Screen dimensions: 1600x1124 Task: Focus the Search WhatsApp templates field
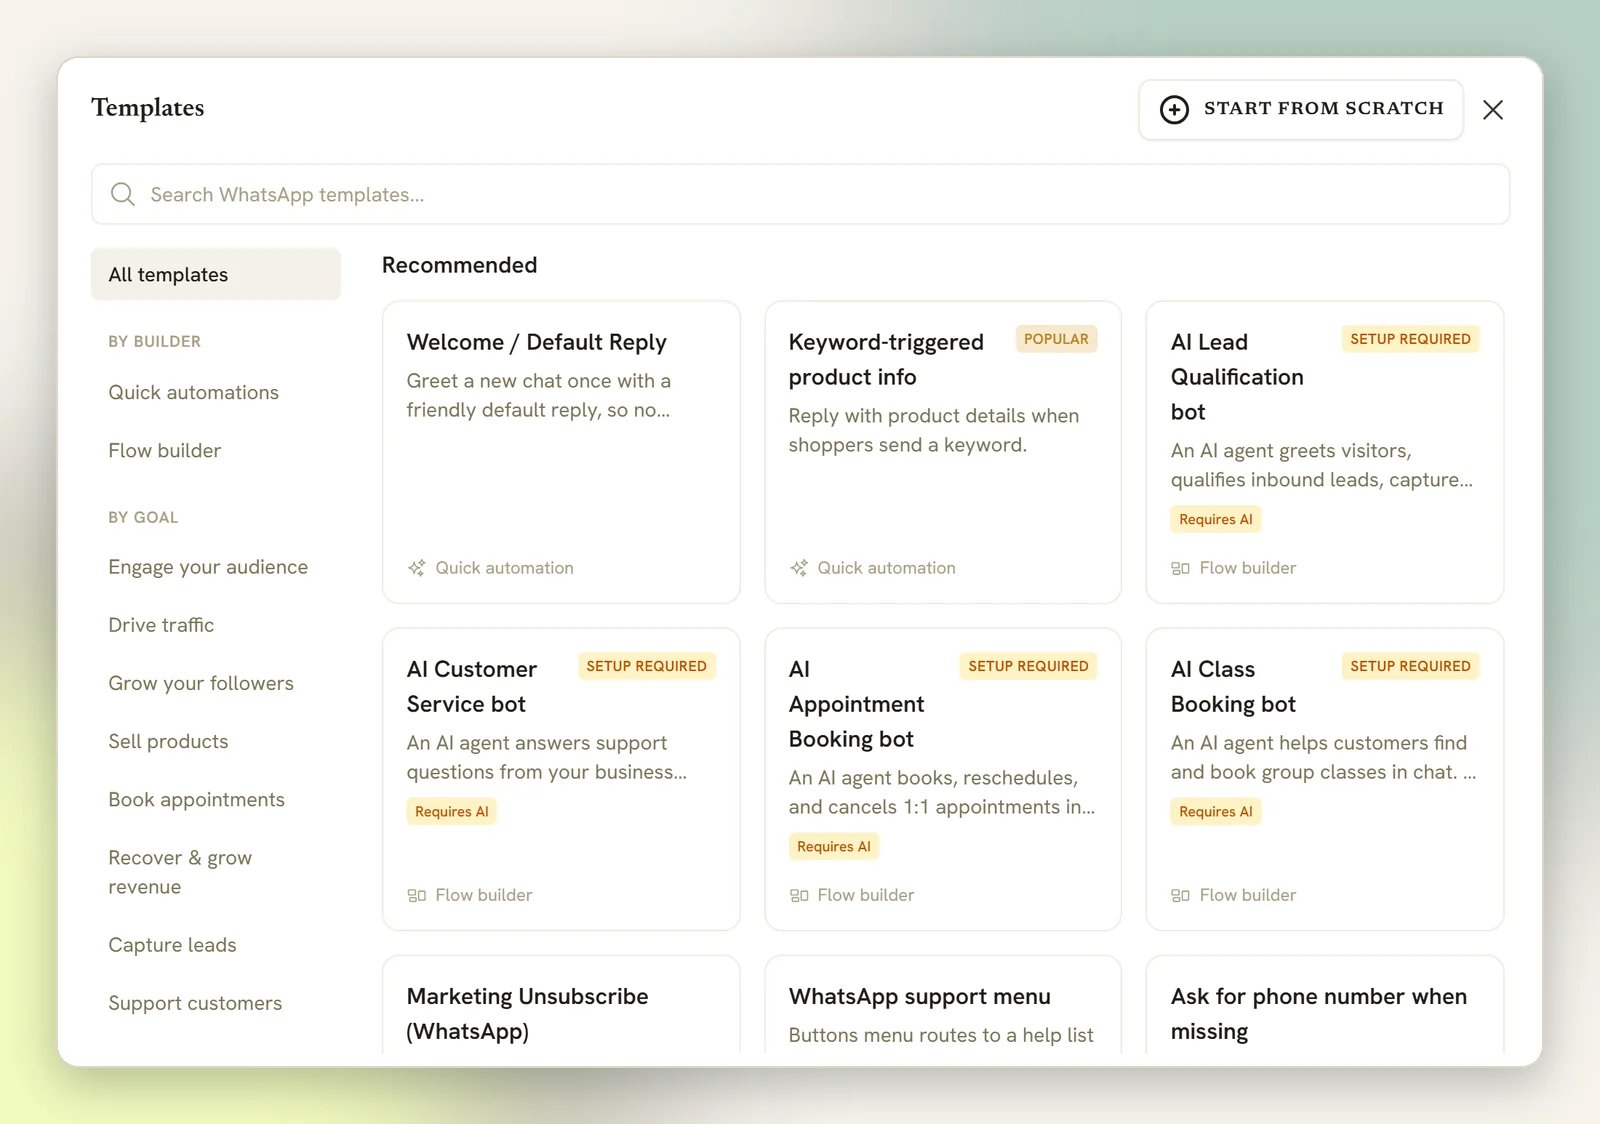[800, 194]
